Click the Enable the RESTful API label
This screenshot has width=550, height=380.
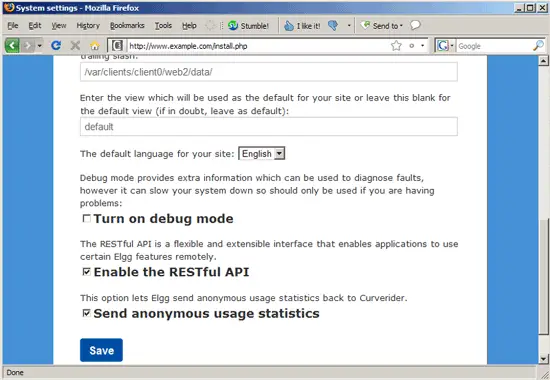(172, 272)
